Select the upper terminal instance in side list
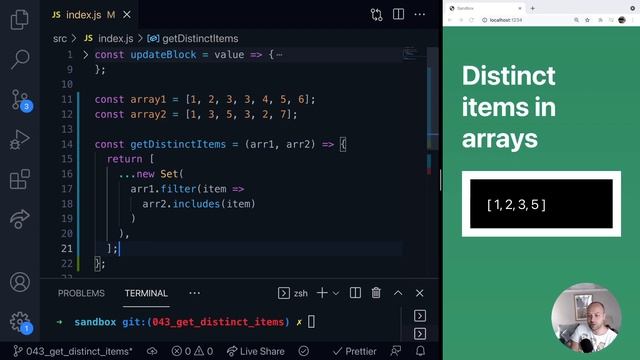 click(x=420, y=316)
